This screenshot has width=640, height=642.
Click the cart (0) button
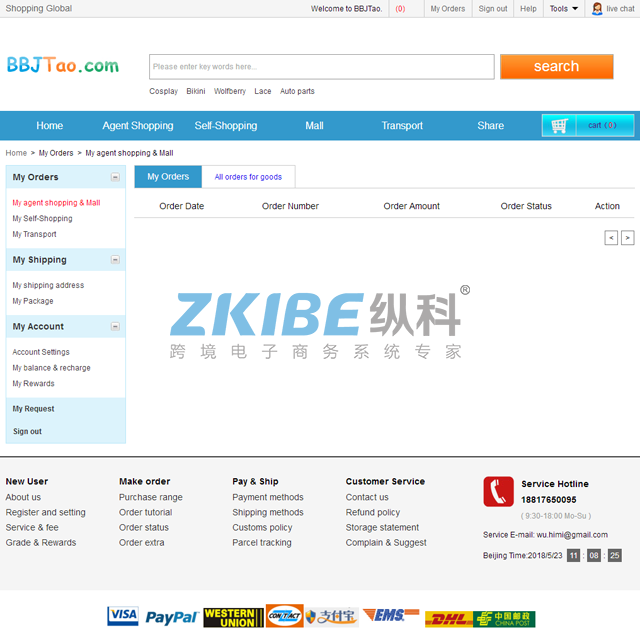(x=605, y=125)
